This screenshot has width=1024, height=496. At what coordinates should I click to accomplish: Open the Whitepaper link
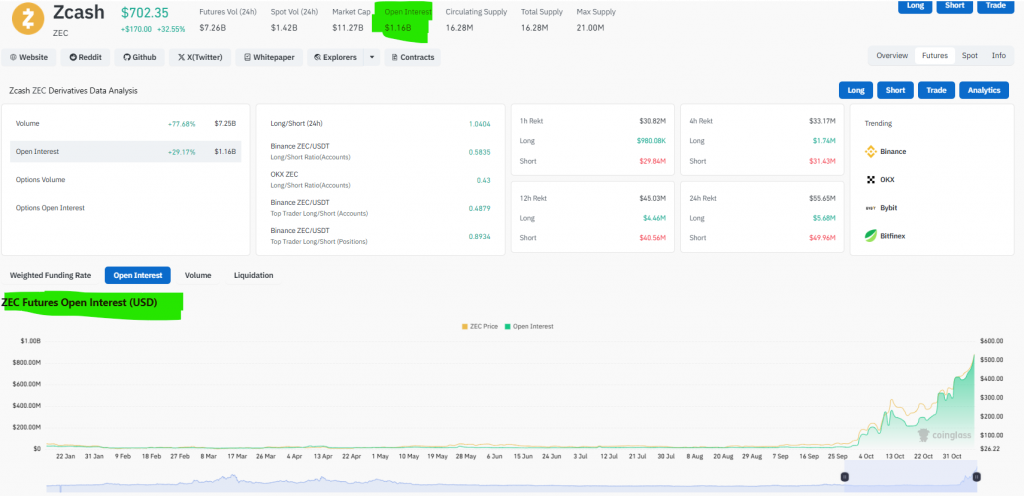click(268, 58)
